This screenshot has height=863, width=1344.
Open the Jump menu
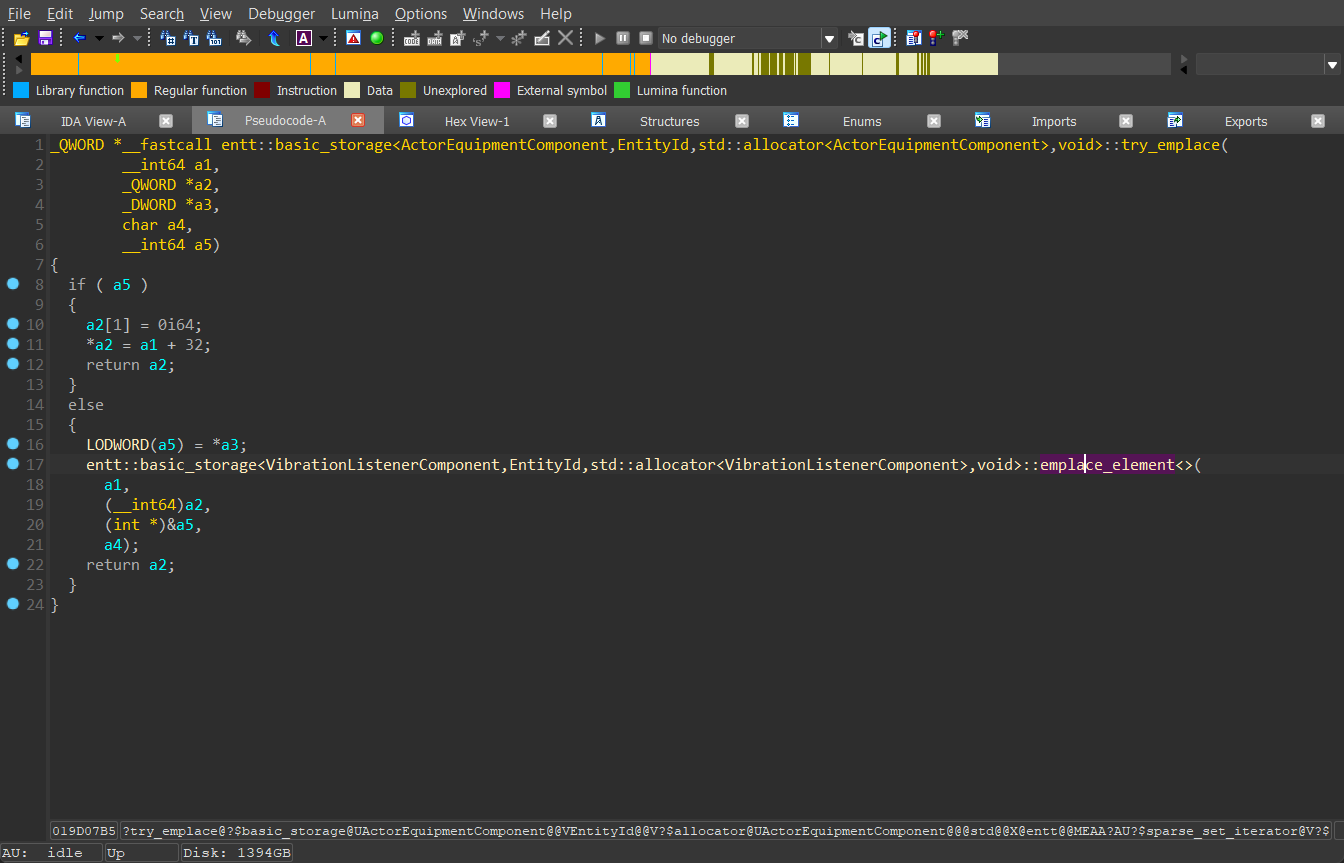(106, 13)
